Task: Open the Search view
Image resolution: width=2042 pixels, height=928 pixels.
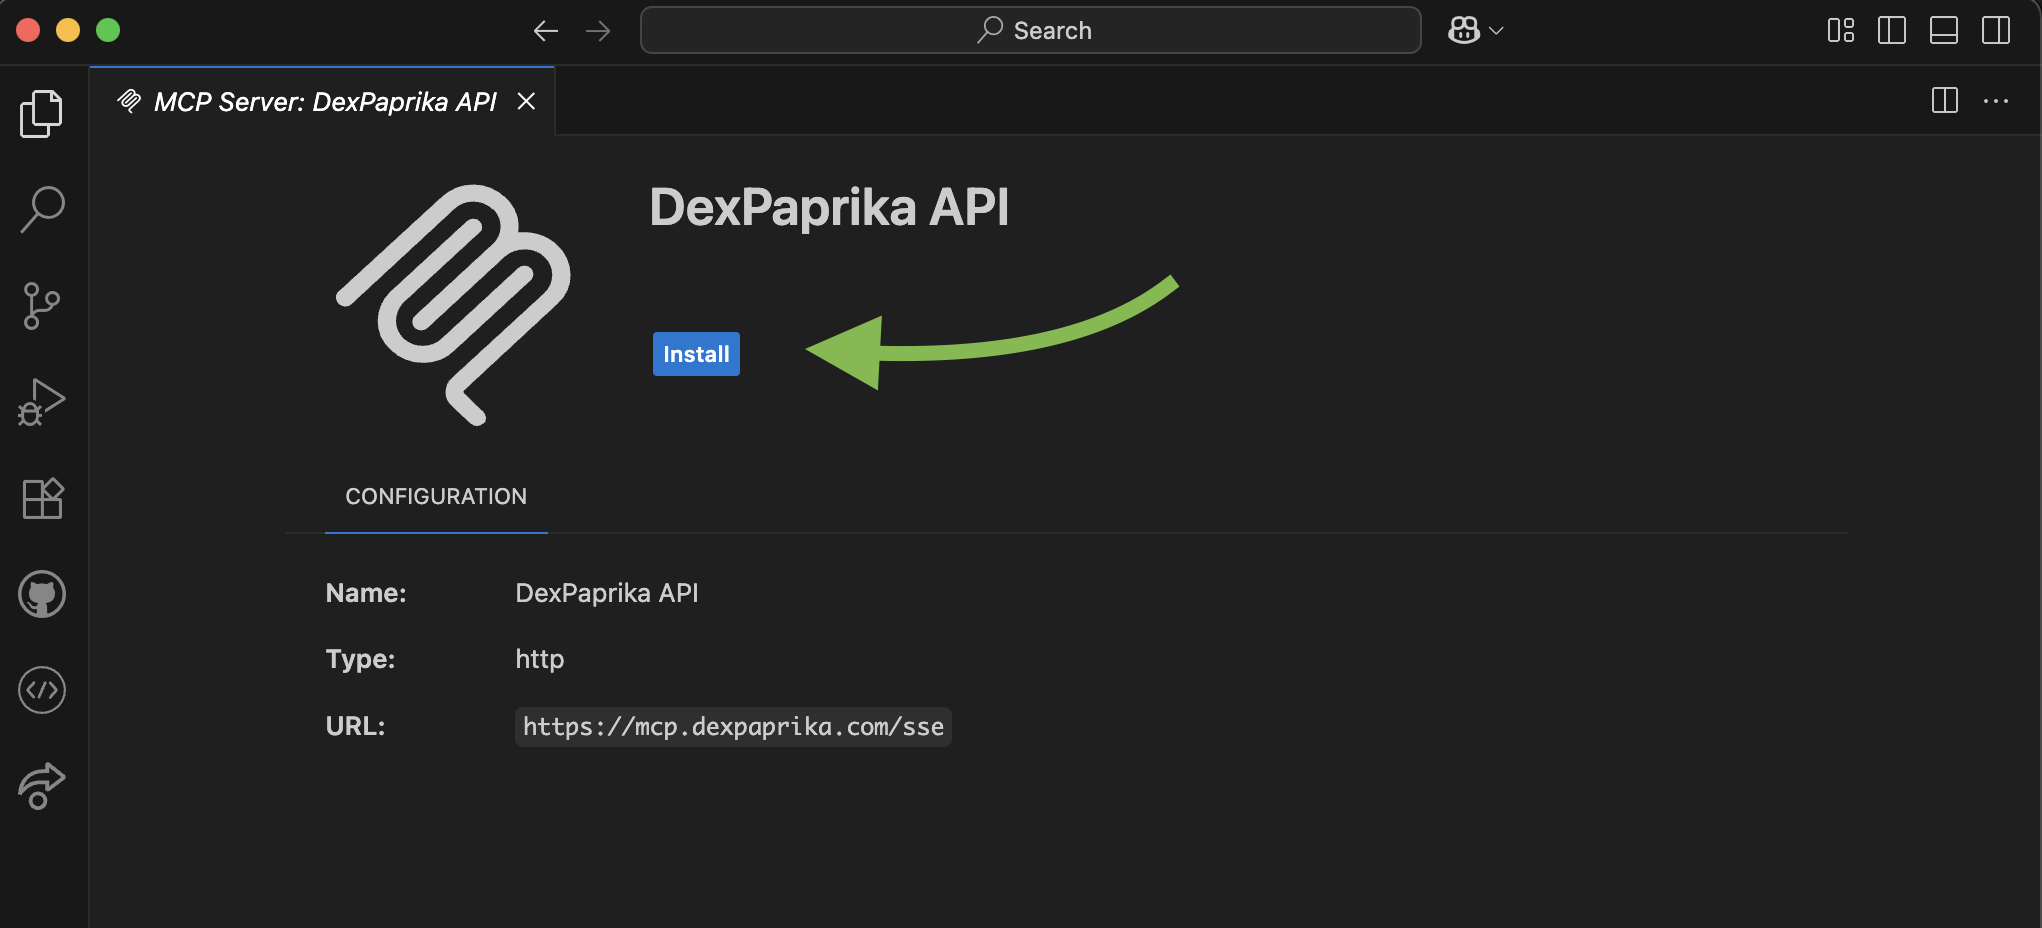Action: point(42,207)
